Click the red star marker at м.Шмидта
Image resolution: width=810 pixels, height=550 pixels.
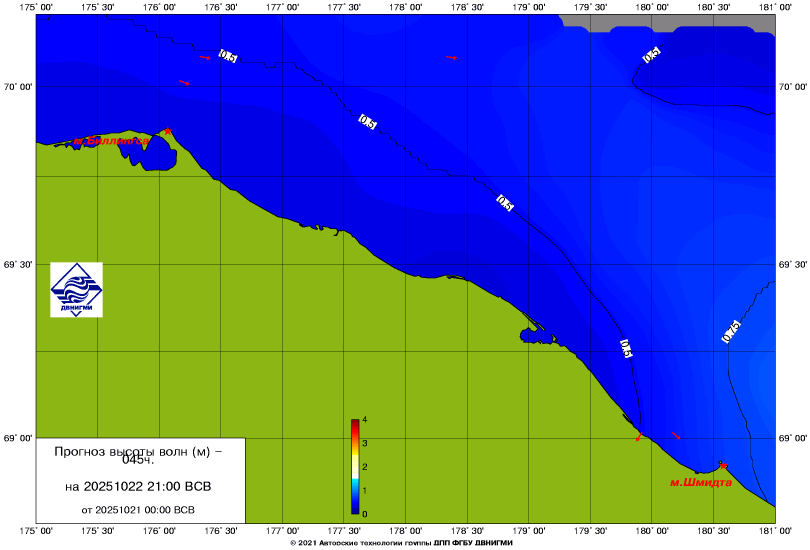722,465
